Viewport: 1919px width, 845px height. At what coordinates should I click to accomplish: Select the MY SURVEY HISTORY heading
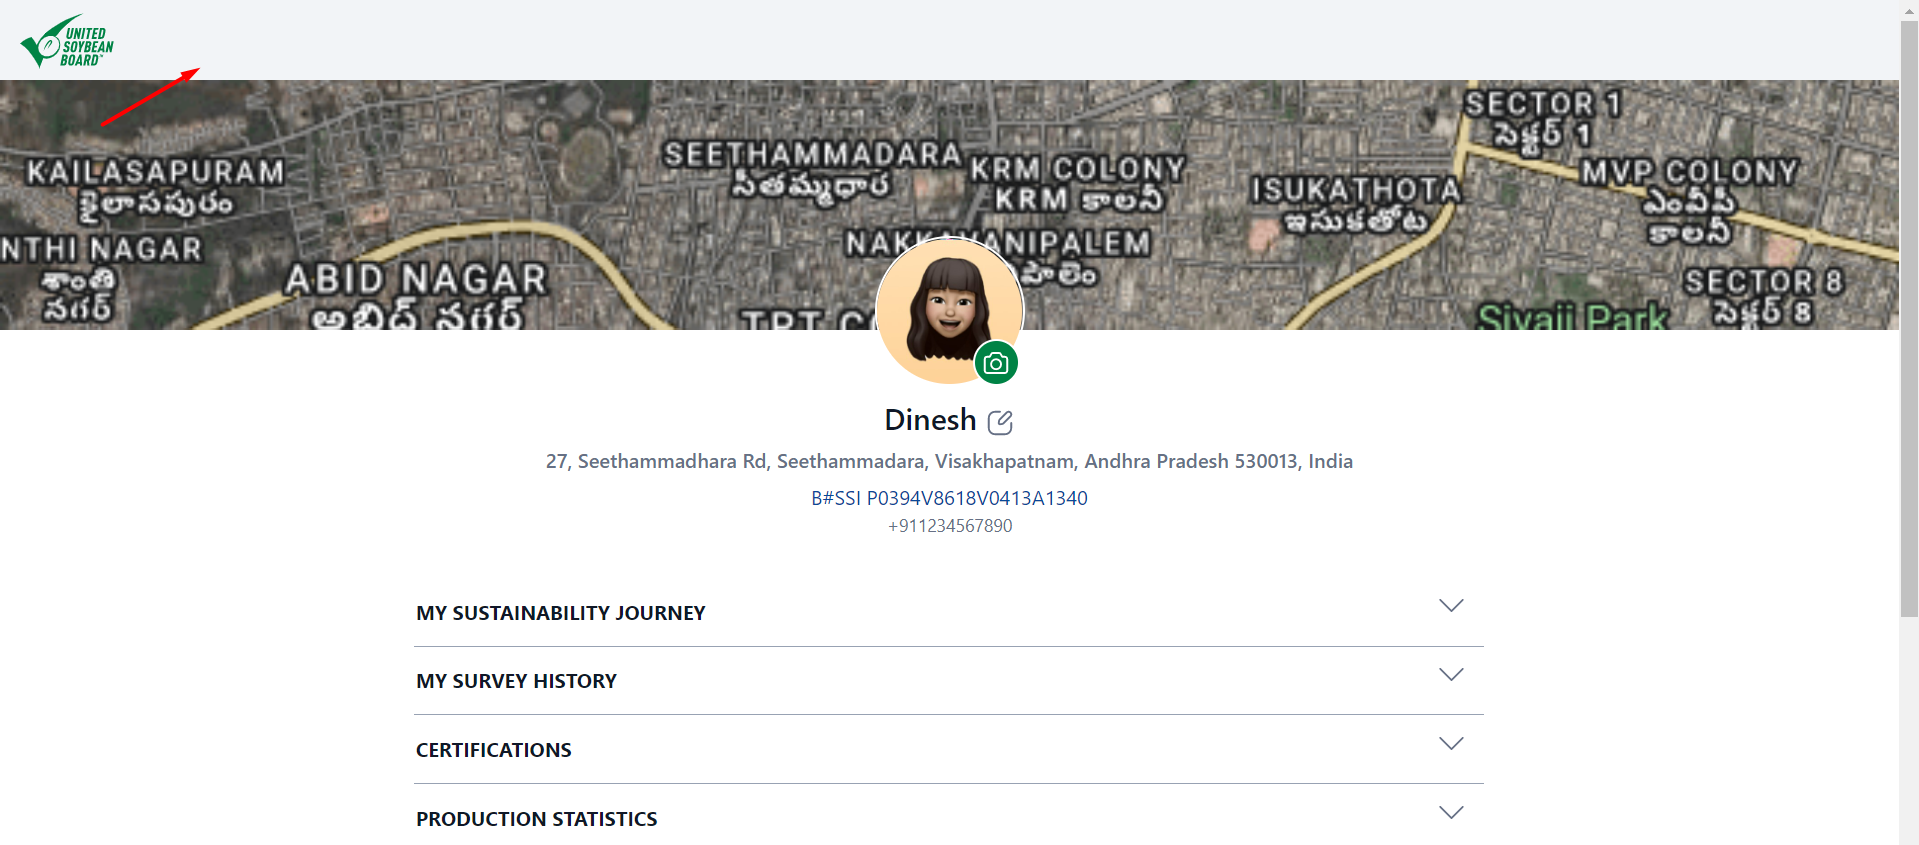[516, 681]
